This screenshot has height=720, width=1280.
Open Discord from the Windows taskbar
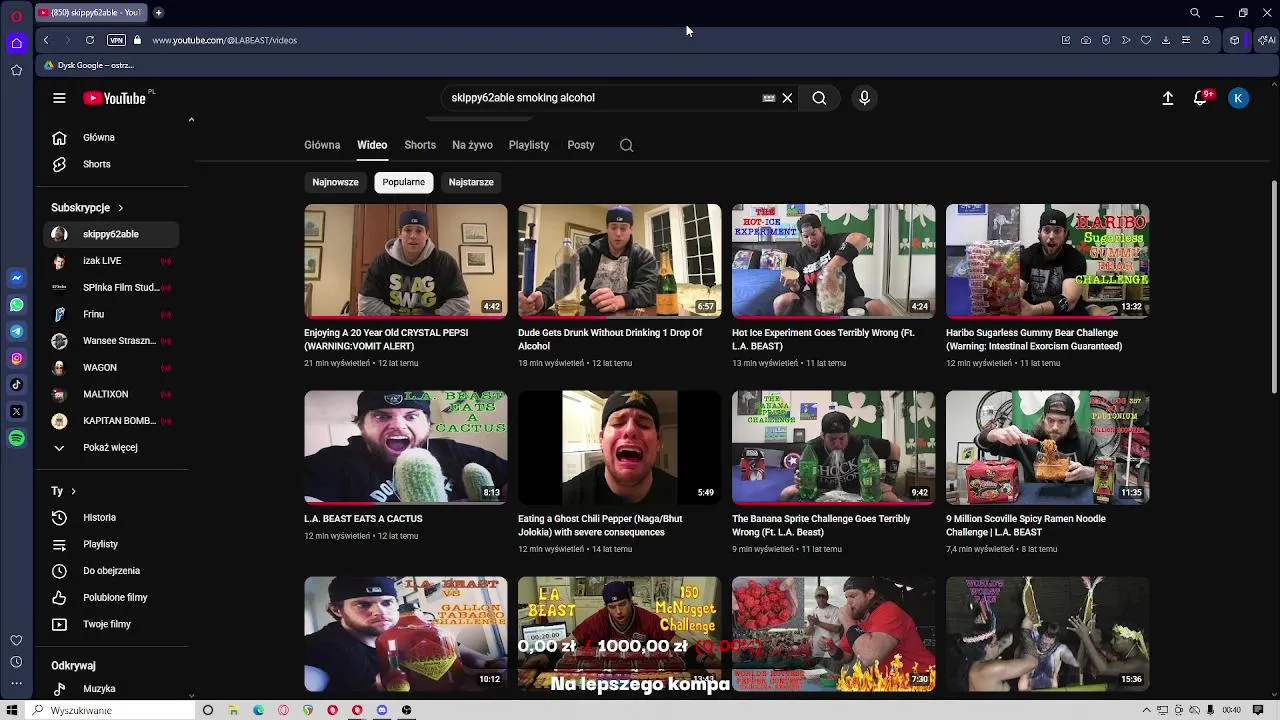tap(382, 710)
